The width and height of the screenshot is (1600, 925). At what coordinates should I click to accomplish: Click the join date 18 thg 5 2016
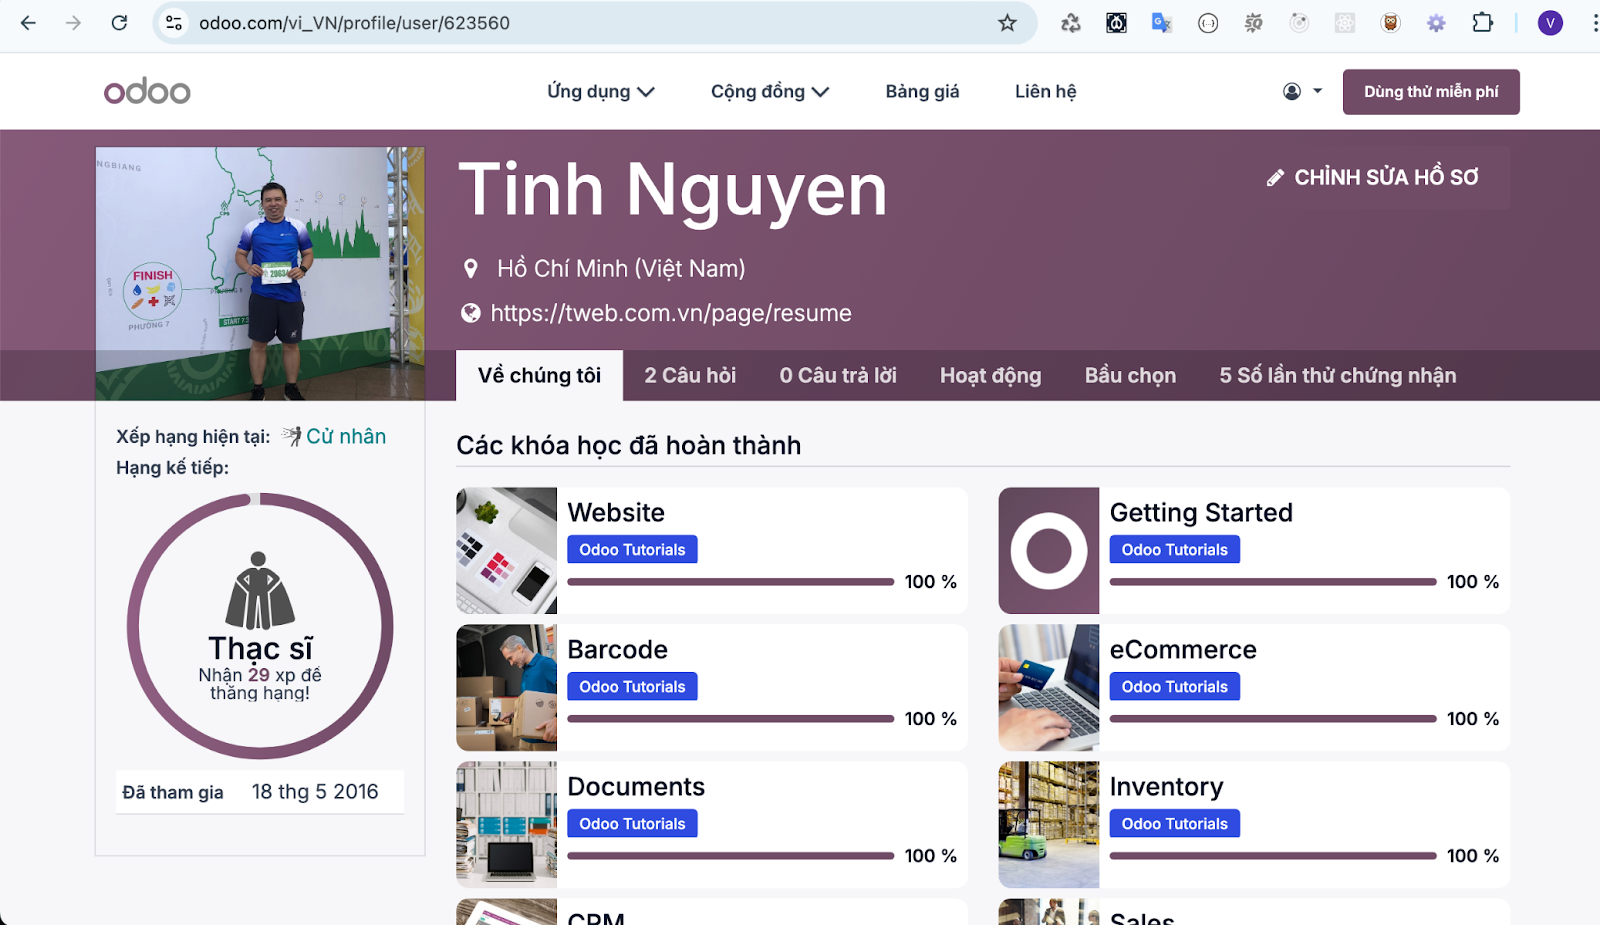[315, 791]
